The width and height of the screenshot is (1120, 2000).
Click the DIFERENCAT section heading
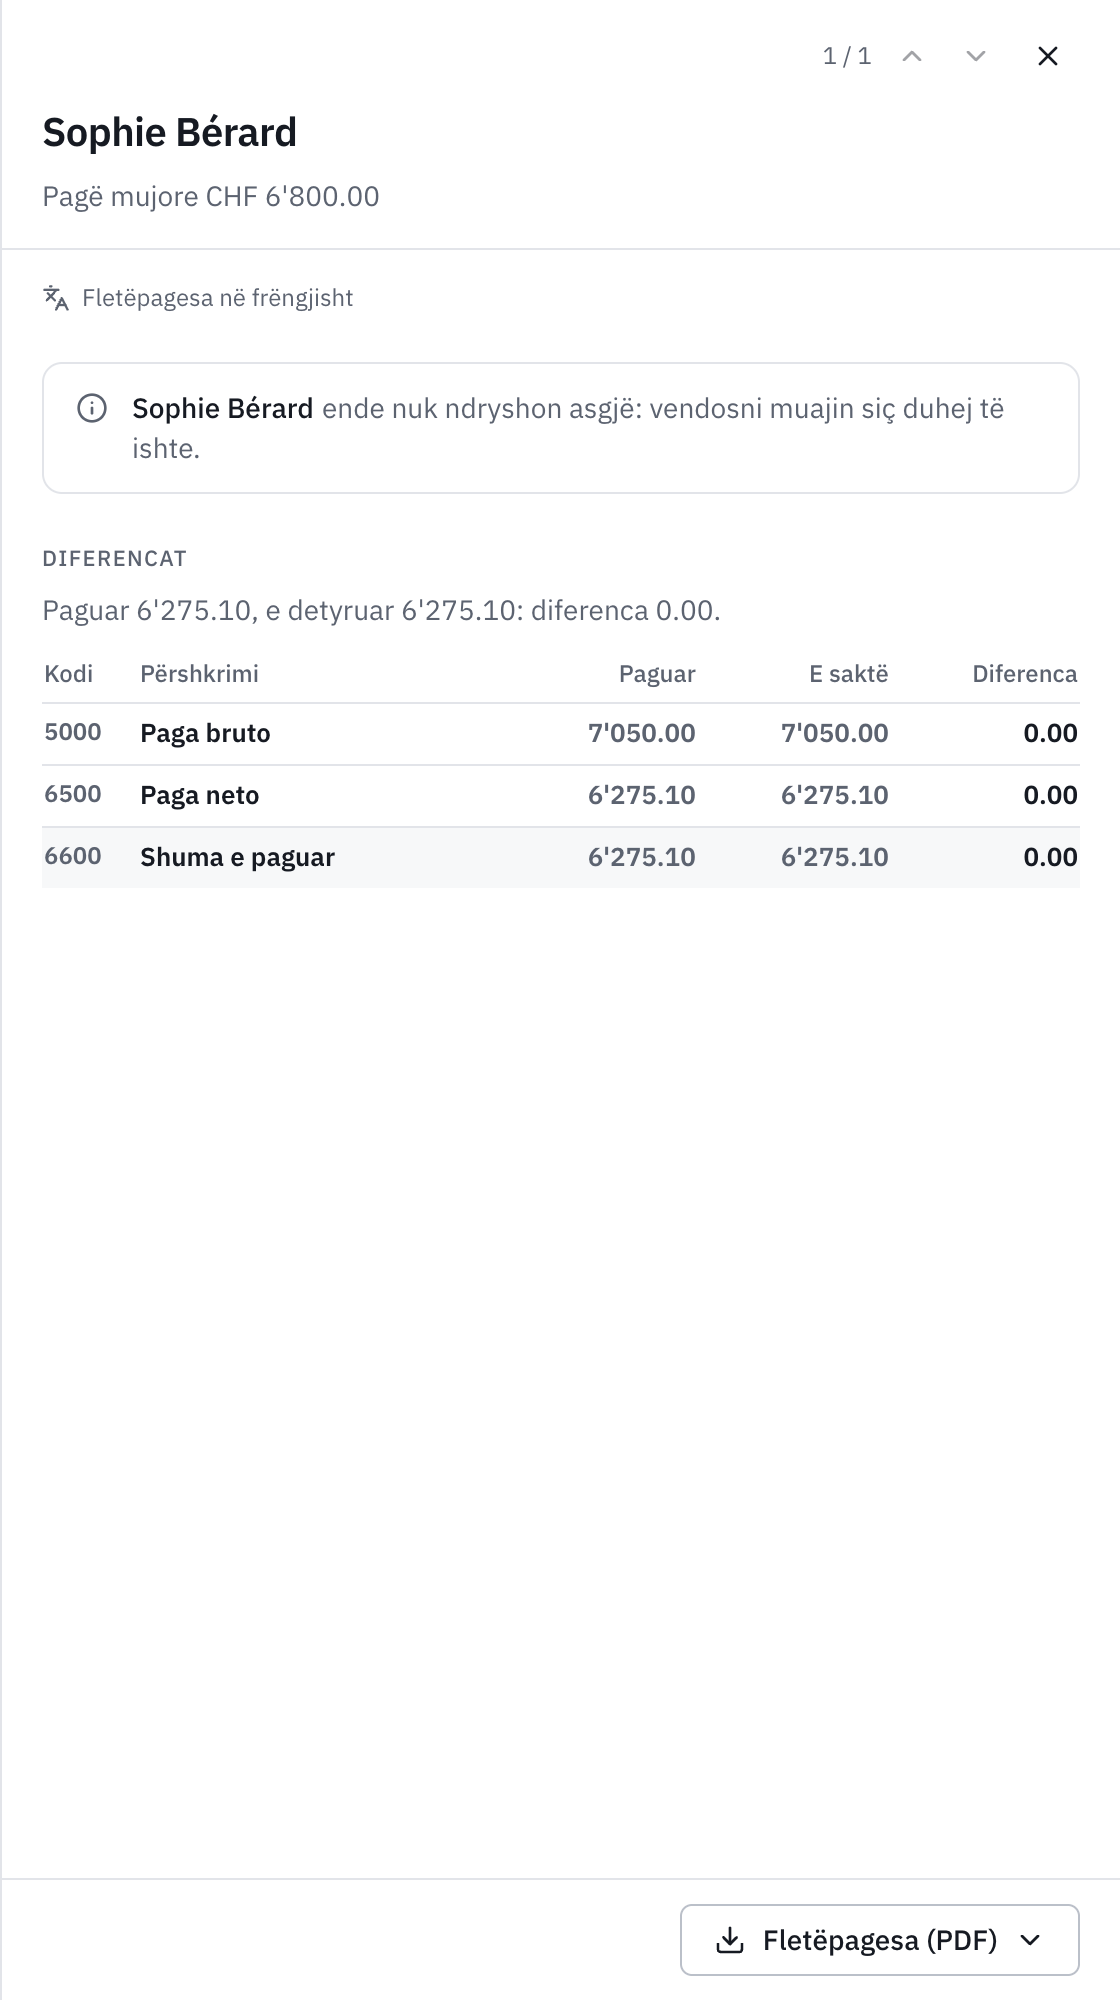point(115,559)
